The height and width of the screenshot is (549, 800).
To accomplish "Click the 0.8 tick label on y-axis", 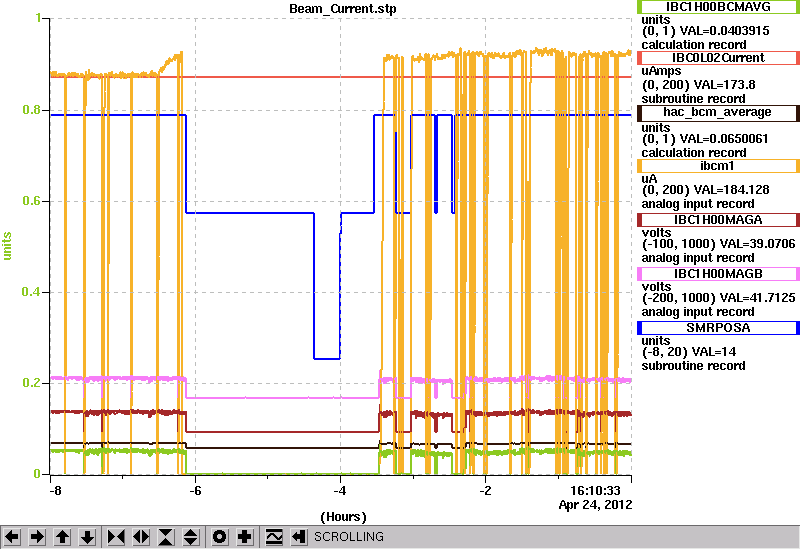I will tap(32, 110).
